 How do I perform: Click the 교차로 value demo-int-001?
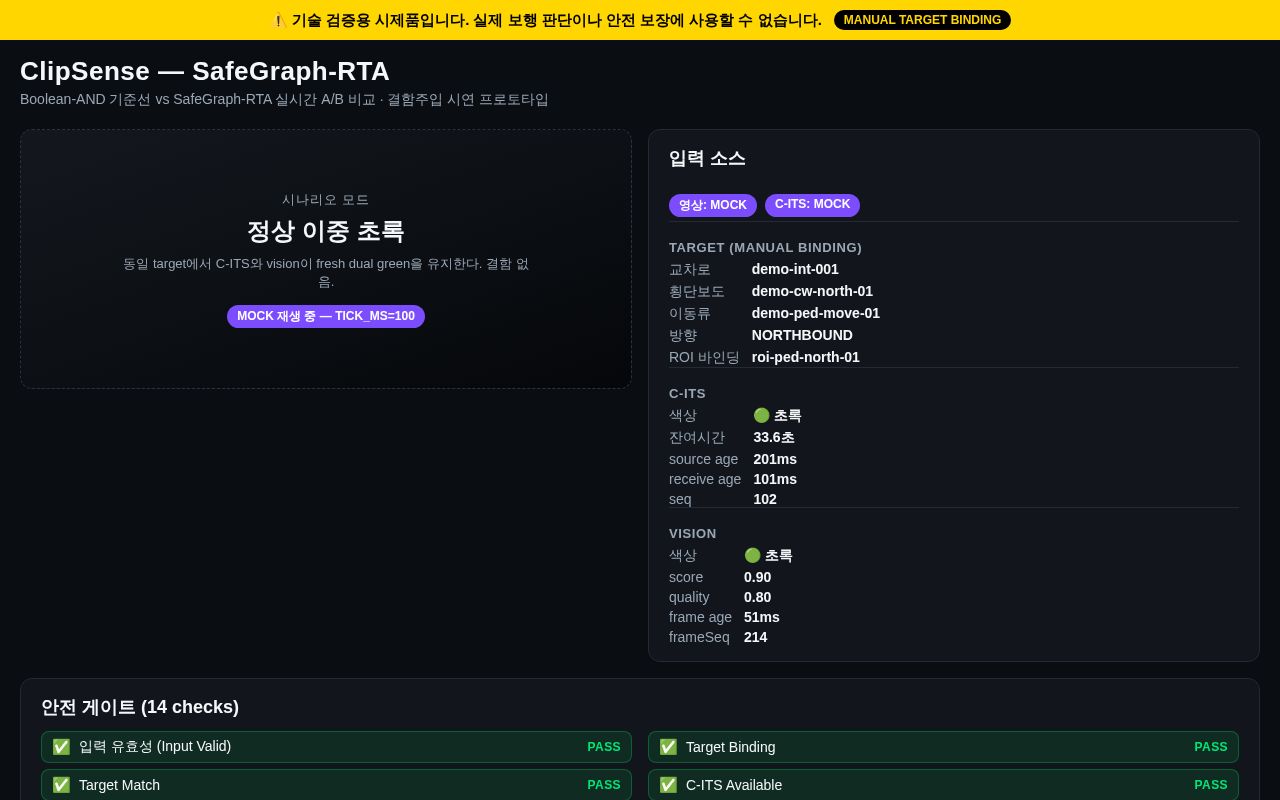coord(795,269)
